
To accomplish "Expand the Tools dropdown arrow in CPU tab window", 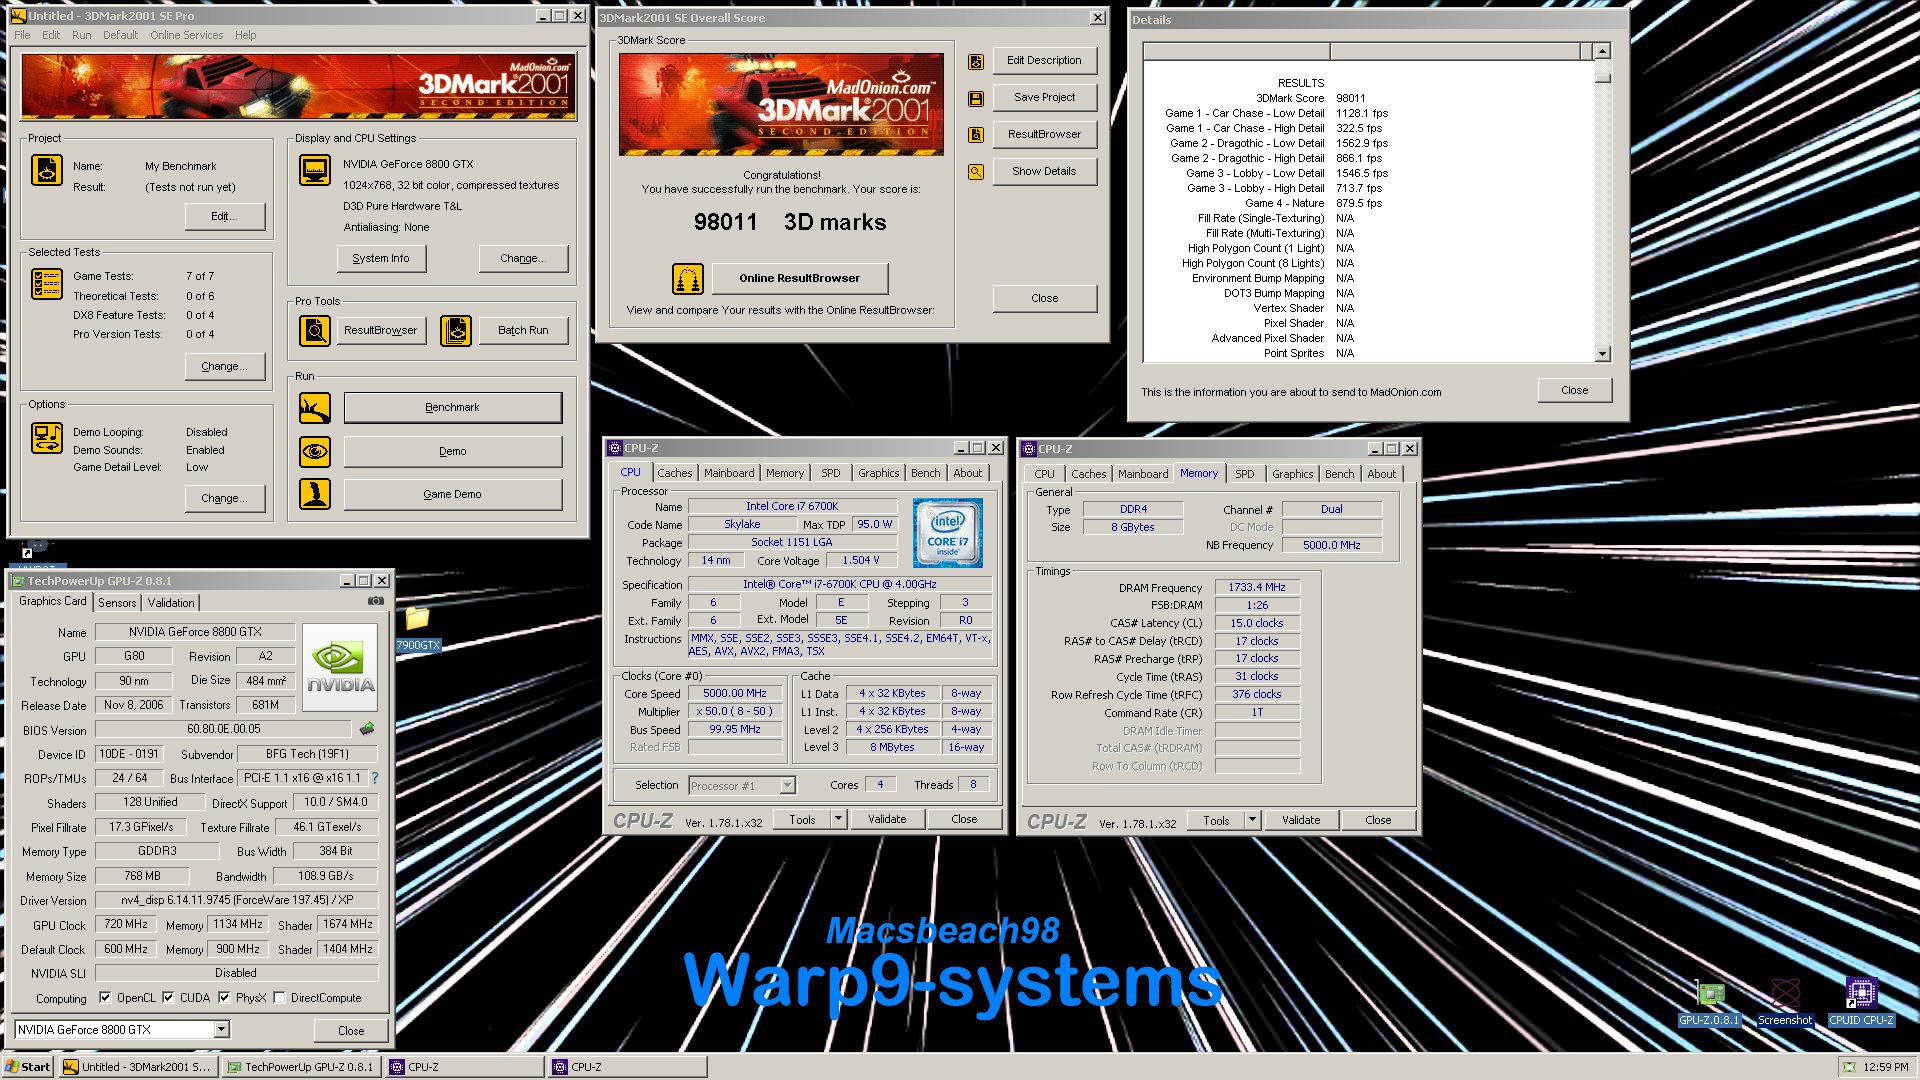I will (x=838, y=819).
